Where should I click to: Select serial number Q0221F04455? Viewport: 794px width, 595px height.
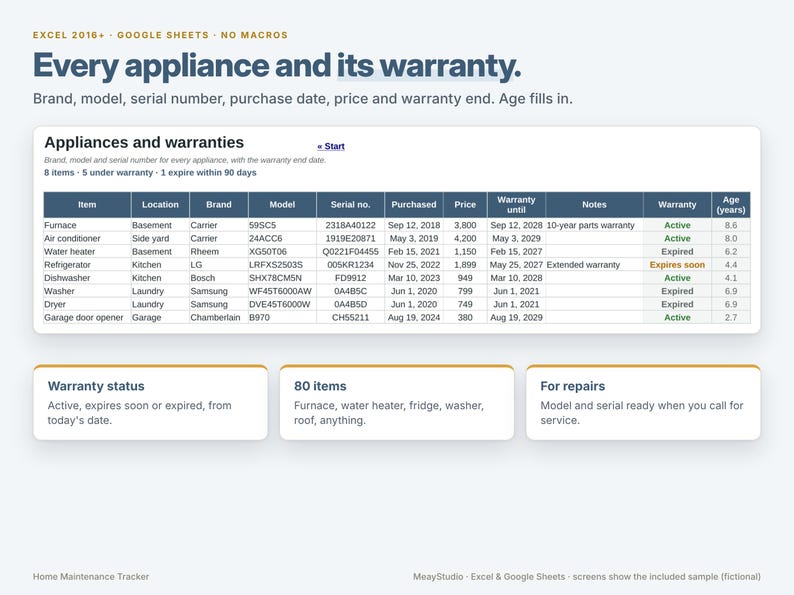[350, 252]
